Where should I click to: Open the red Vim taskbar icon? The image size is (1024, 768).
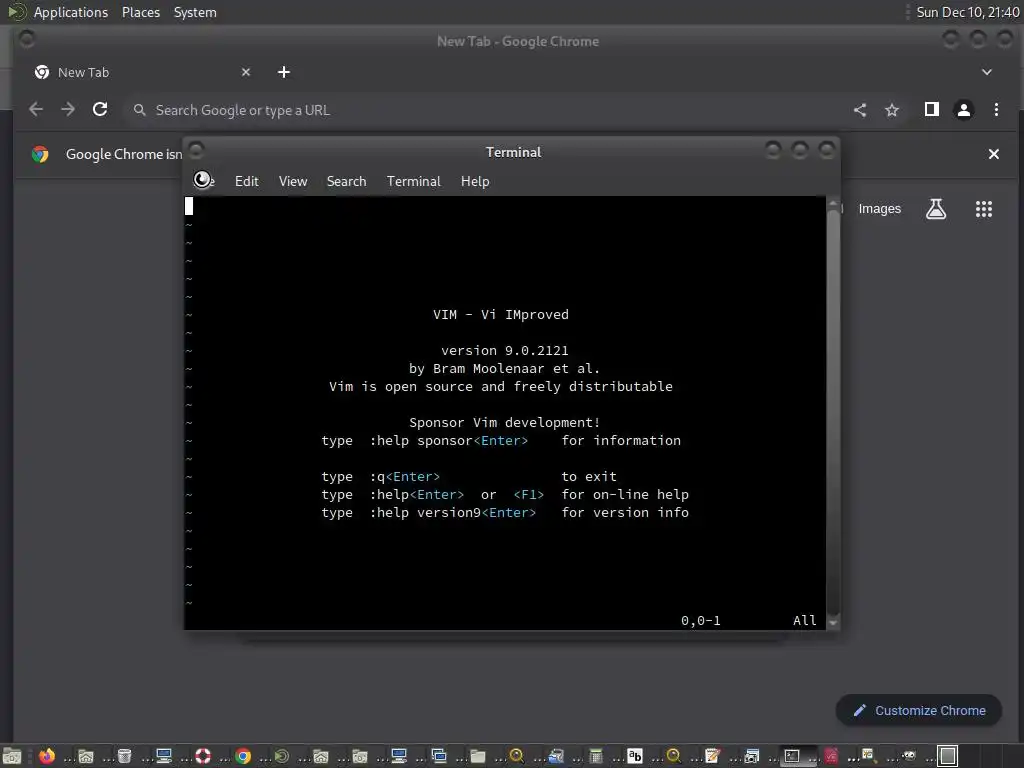[x=831, y=756]
